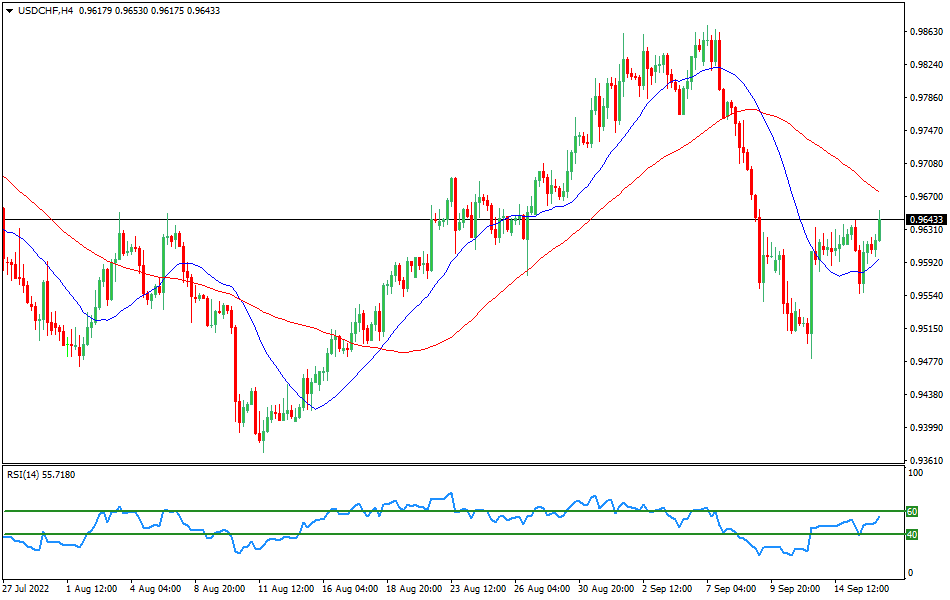Select the current price label 0.96433
This screenshot has width=950, height=600.
click(925, 219)
